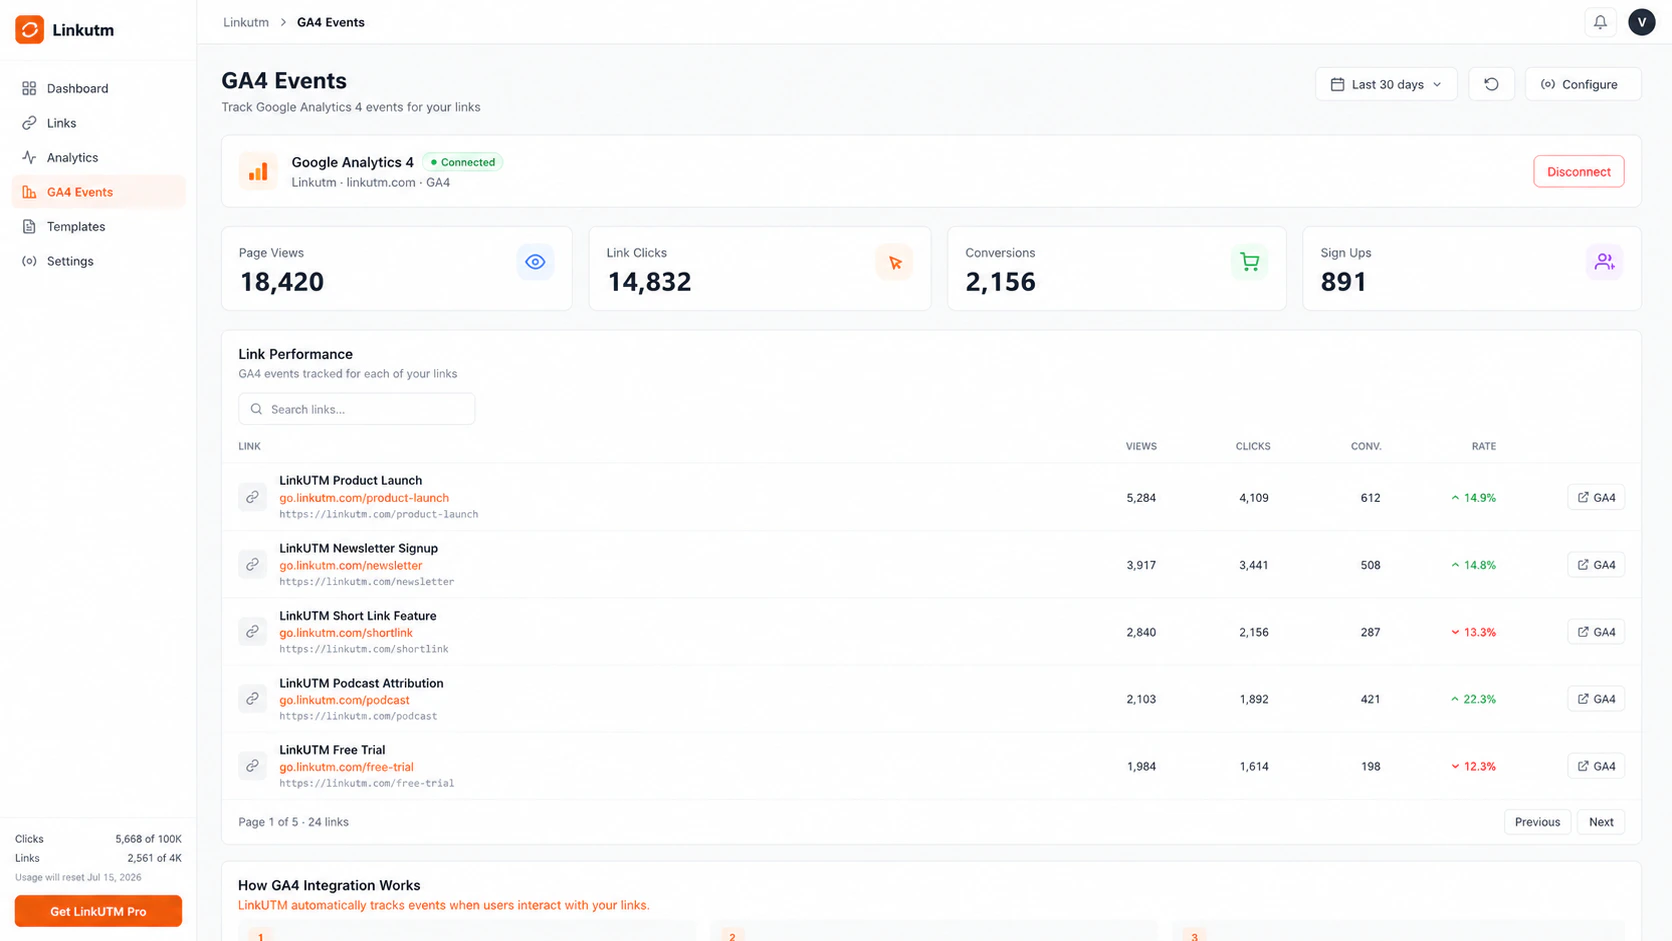1672x941 pixels.
Task: Click link icon for LinkUTM Newsletter Signup
Action: pyautogui.click(x=252, y=565)
